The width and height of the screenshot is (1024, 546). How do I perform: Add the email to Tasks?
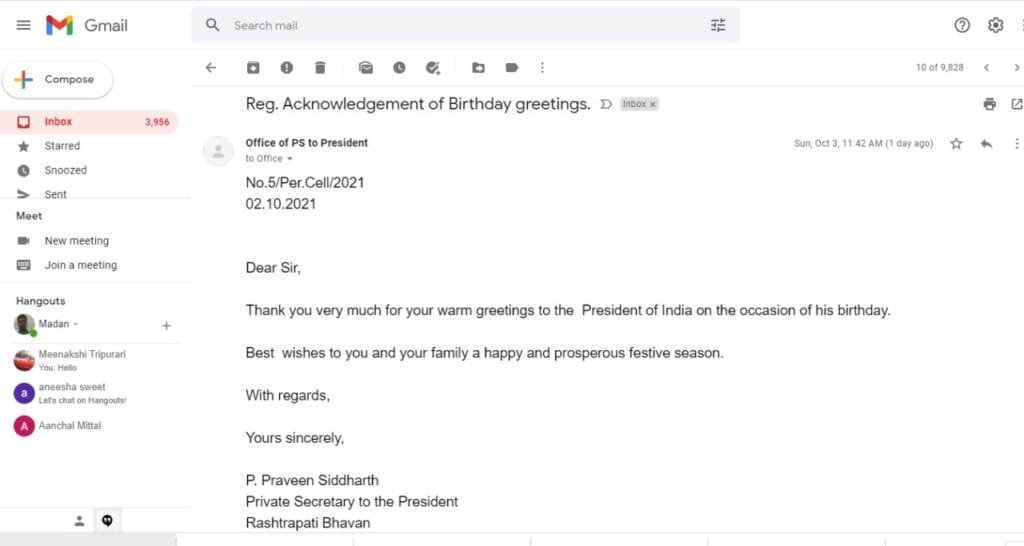click(x=432, y=67)
